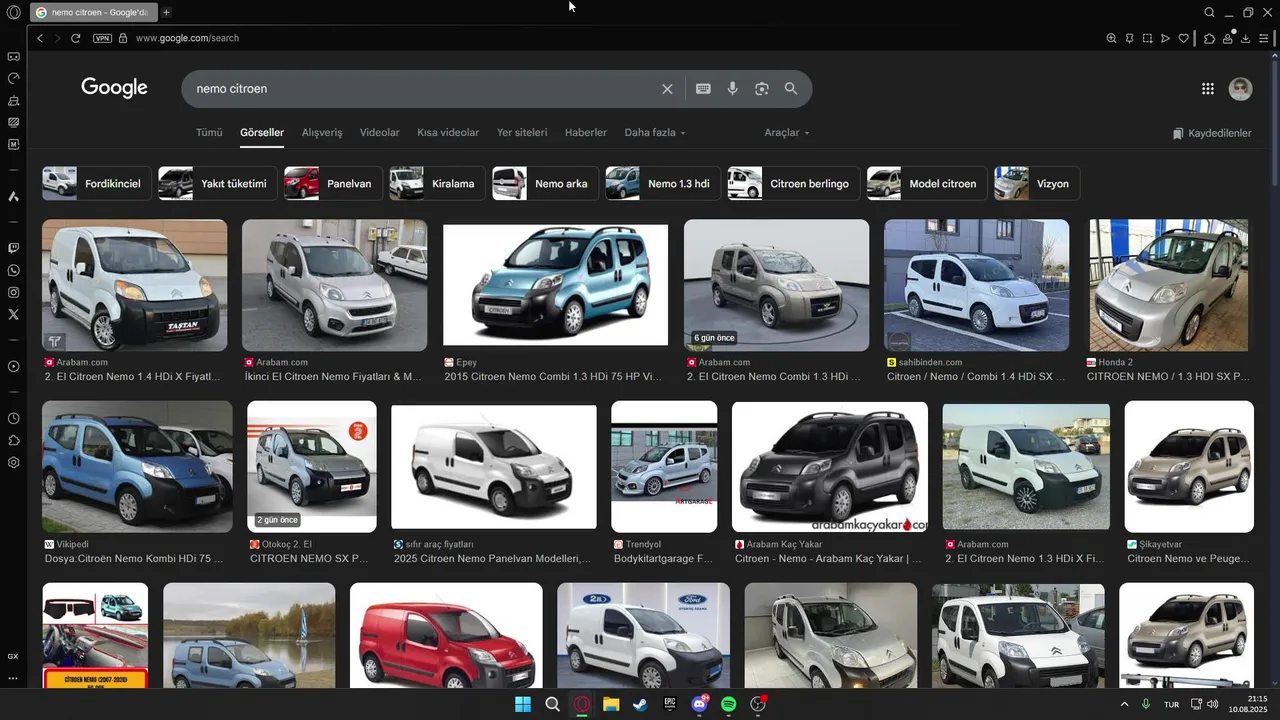Open Twitch from the Opera sidebar

[x=13, y=248]
